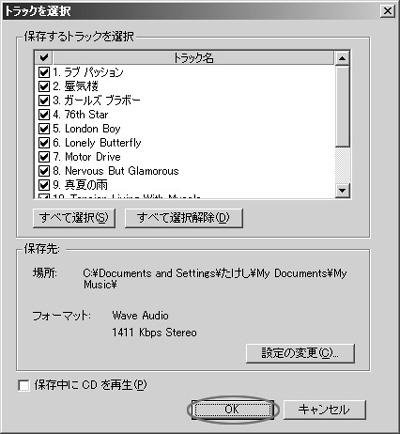Click すべて選択(S) button

(x=74, y=218)
